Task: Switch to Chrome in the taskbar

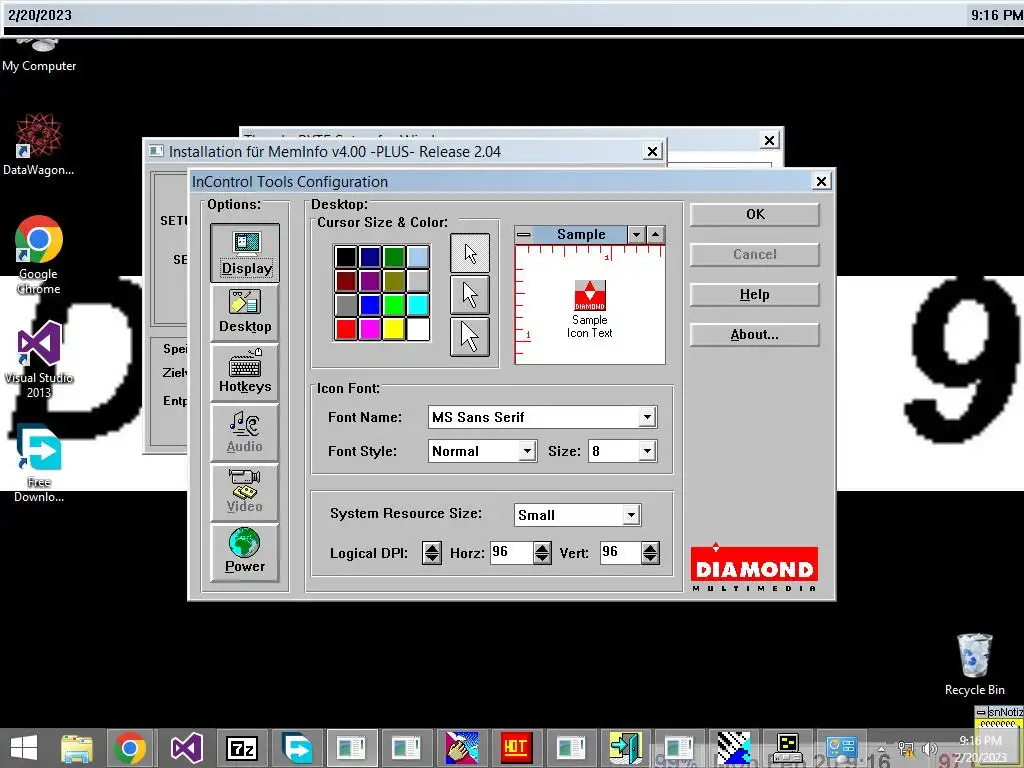Action: (x=130, y=748)
